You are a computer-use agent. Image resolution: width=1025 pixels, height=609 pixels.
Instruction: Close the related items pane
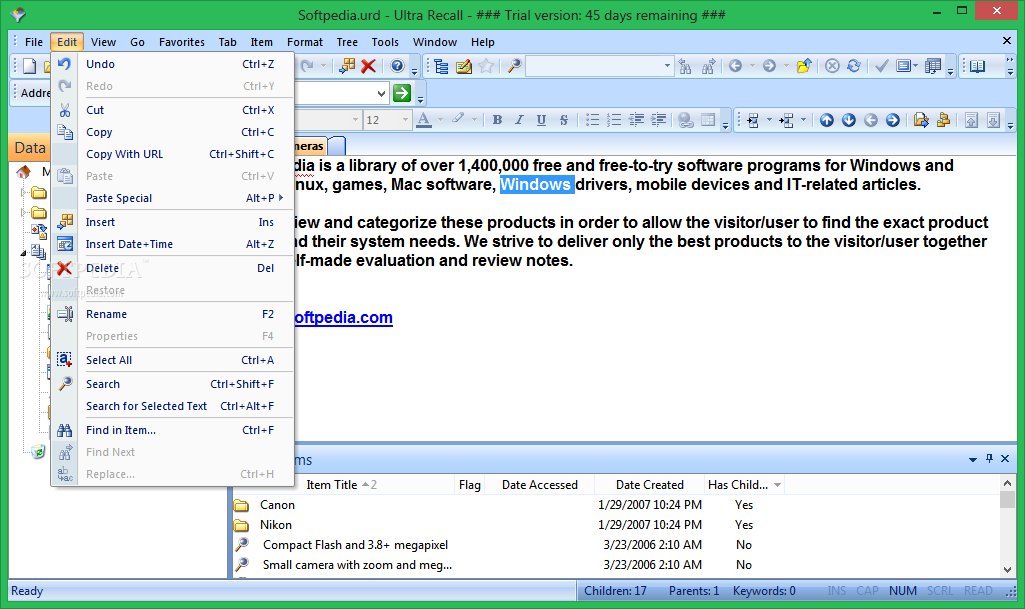pos(1005,459)
